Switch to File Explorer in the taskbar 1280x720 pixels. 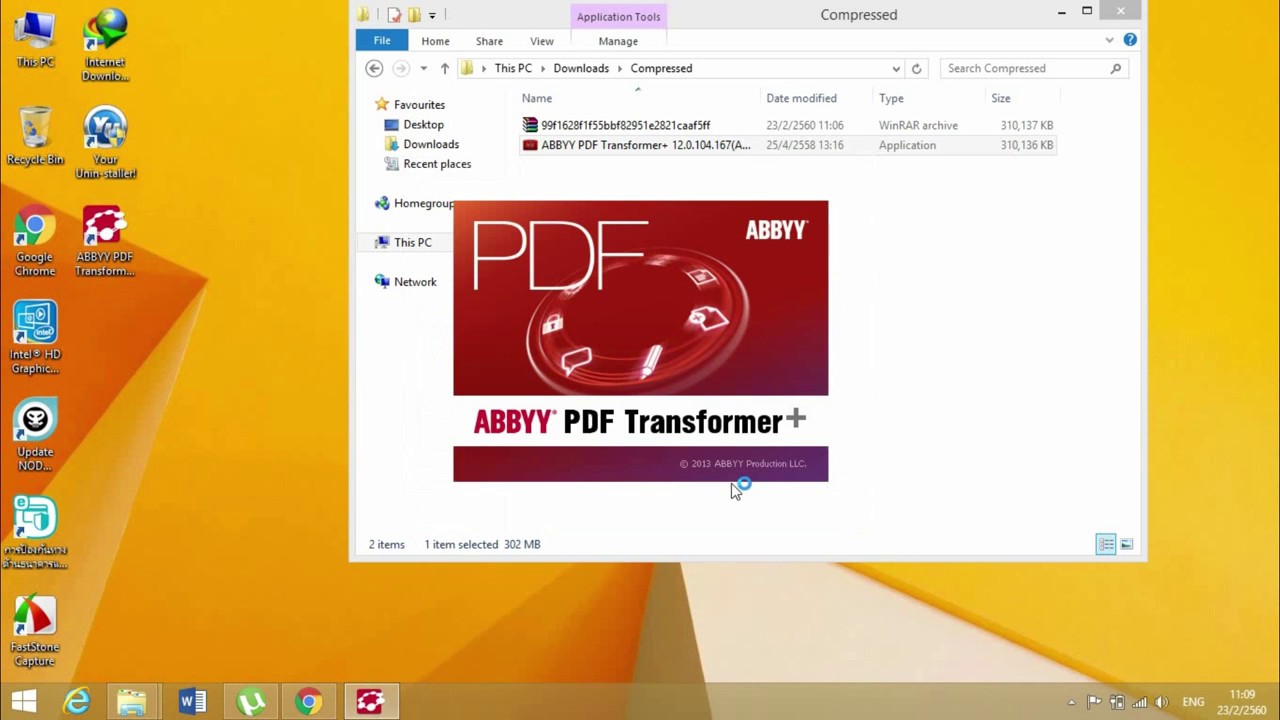131,702
